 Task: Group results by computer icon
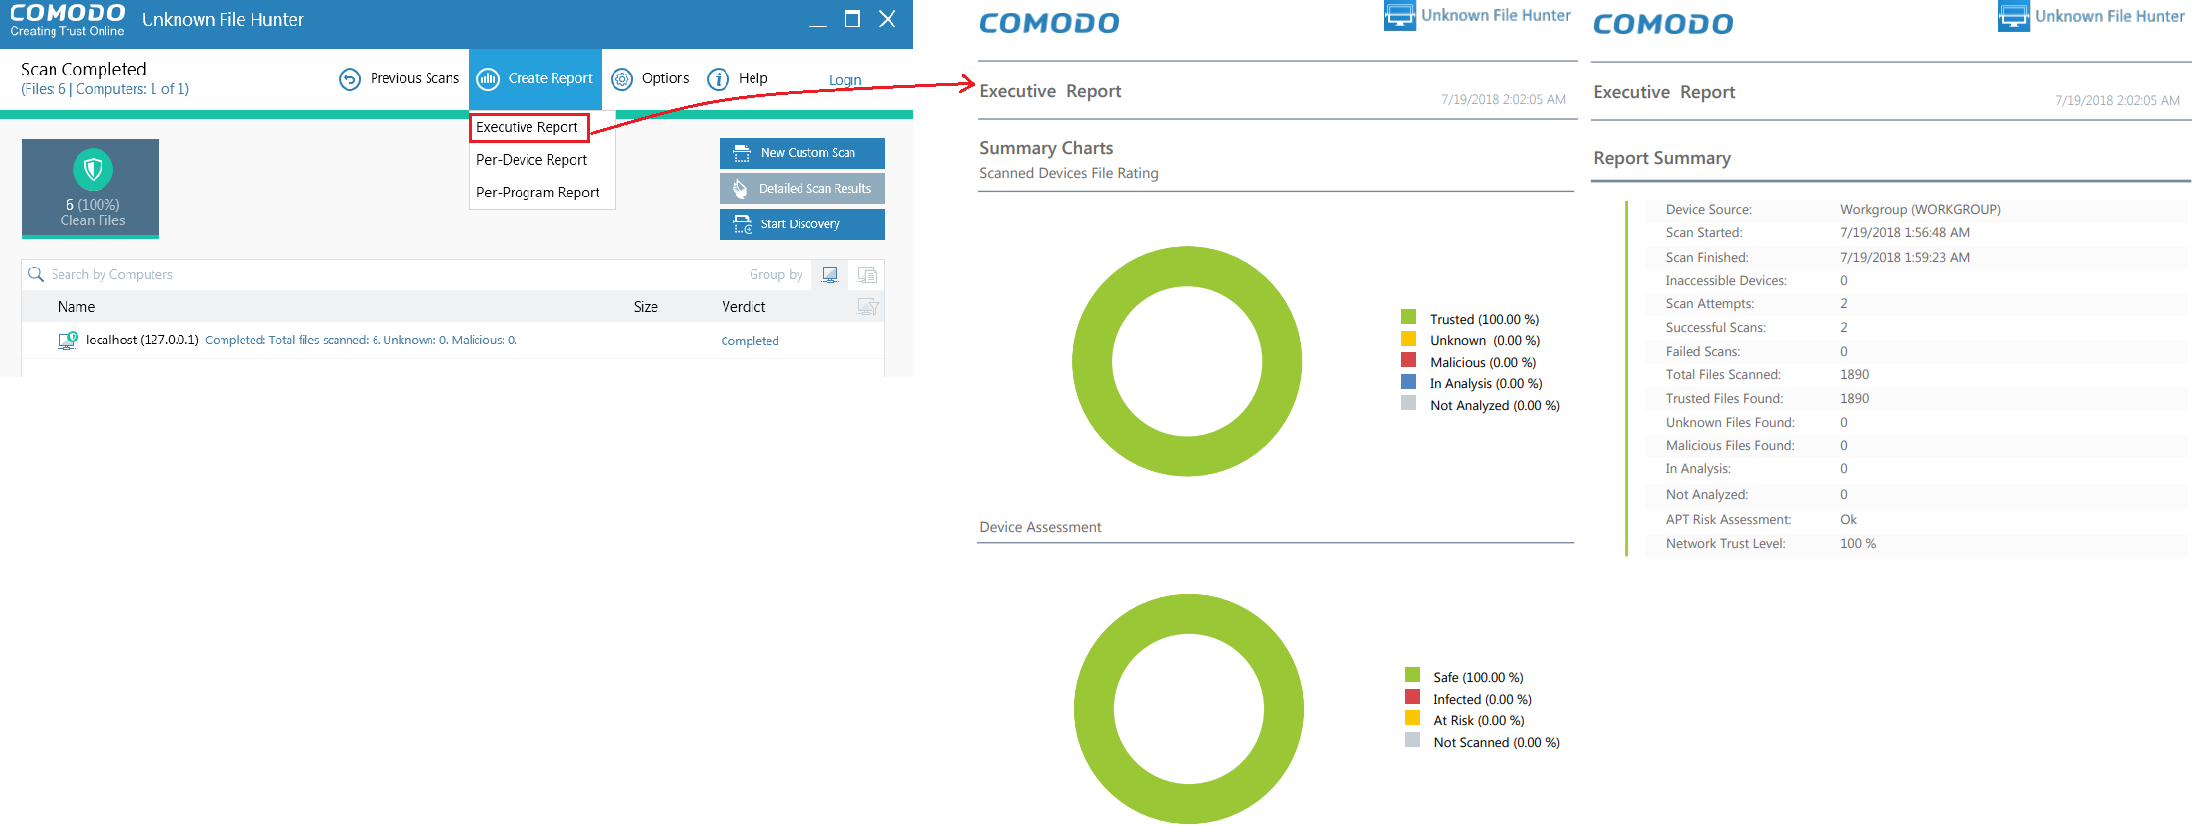coord(830,275)
